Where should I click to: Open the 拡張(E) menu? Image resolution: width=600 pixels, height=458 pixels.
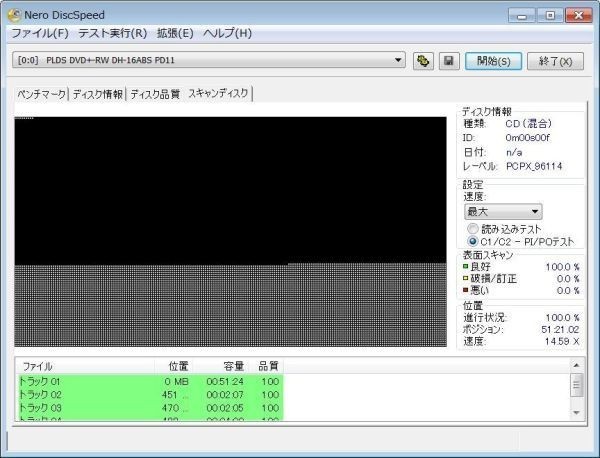(x=175, y=33)
